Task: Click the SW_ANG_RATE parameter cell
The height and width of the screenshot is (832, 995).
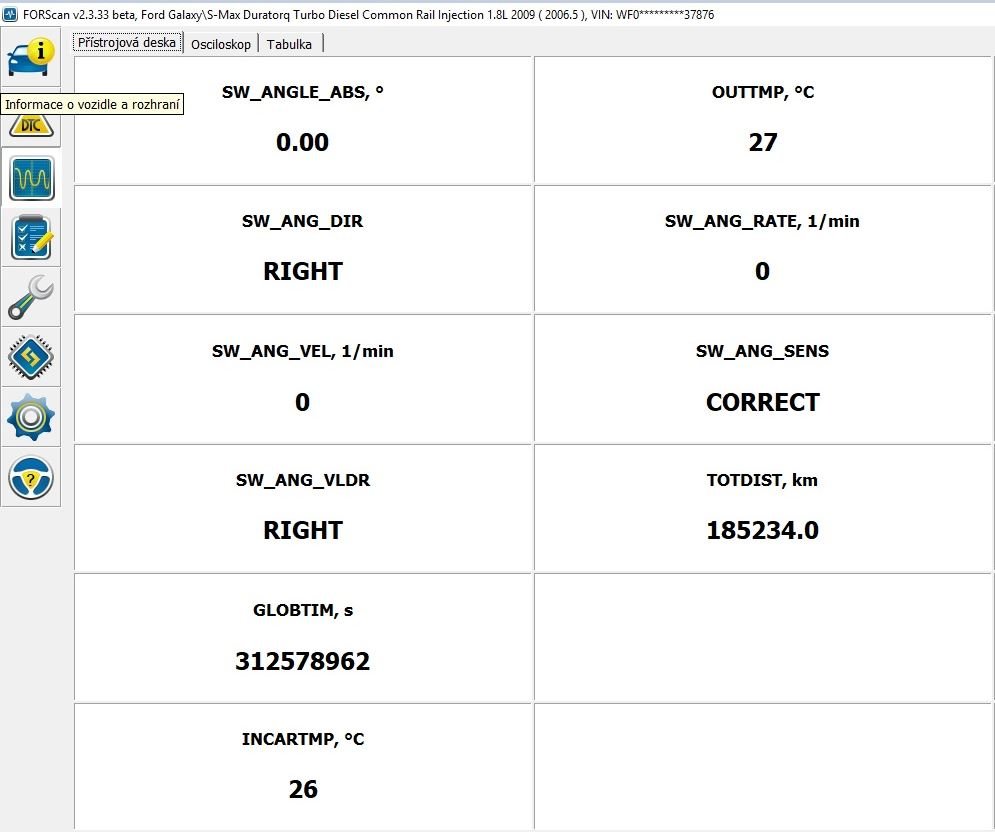Action: pos(762,248)
